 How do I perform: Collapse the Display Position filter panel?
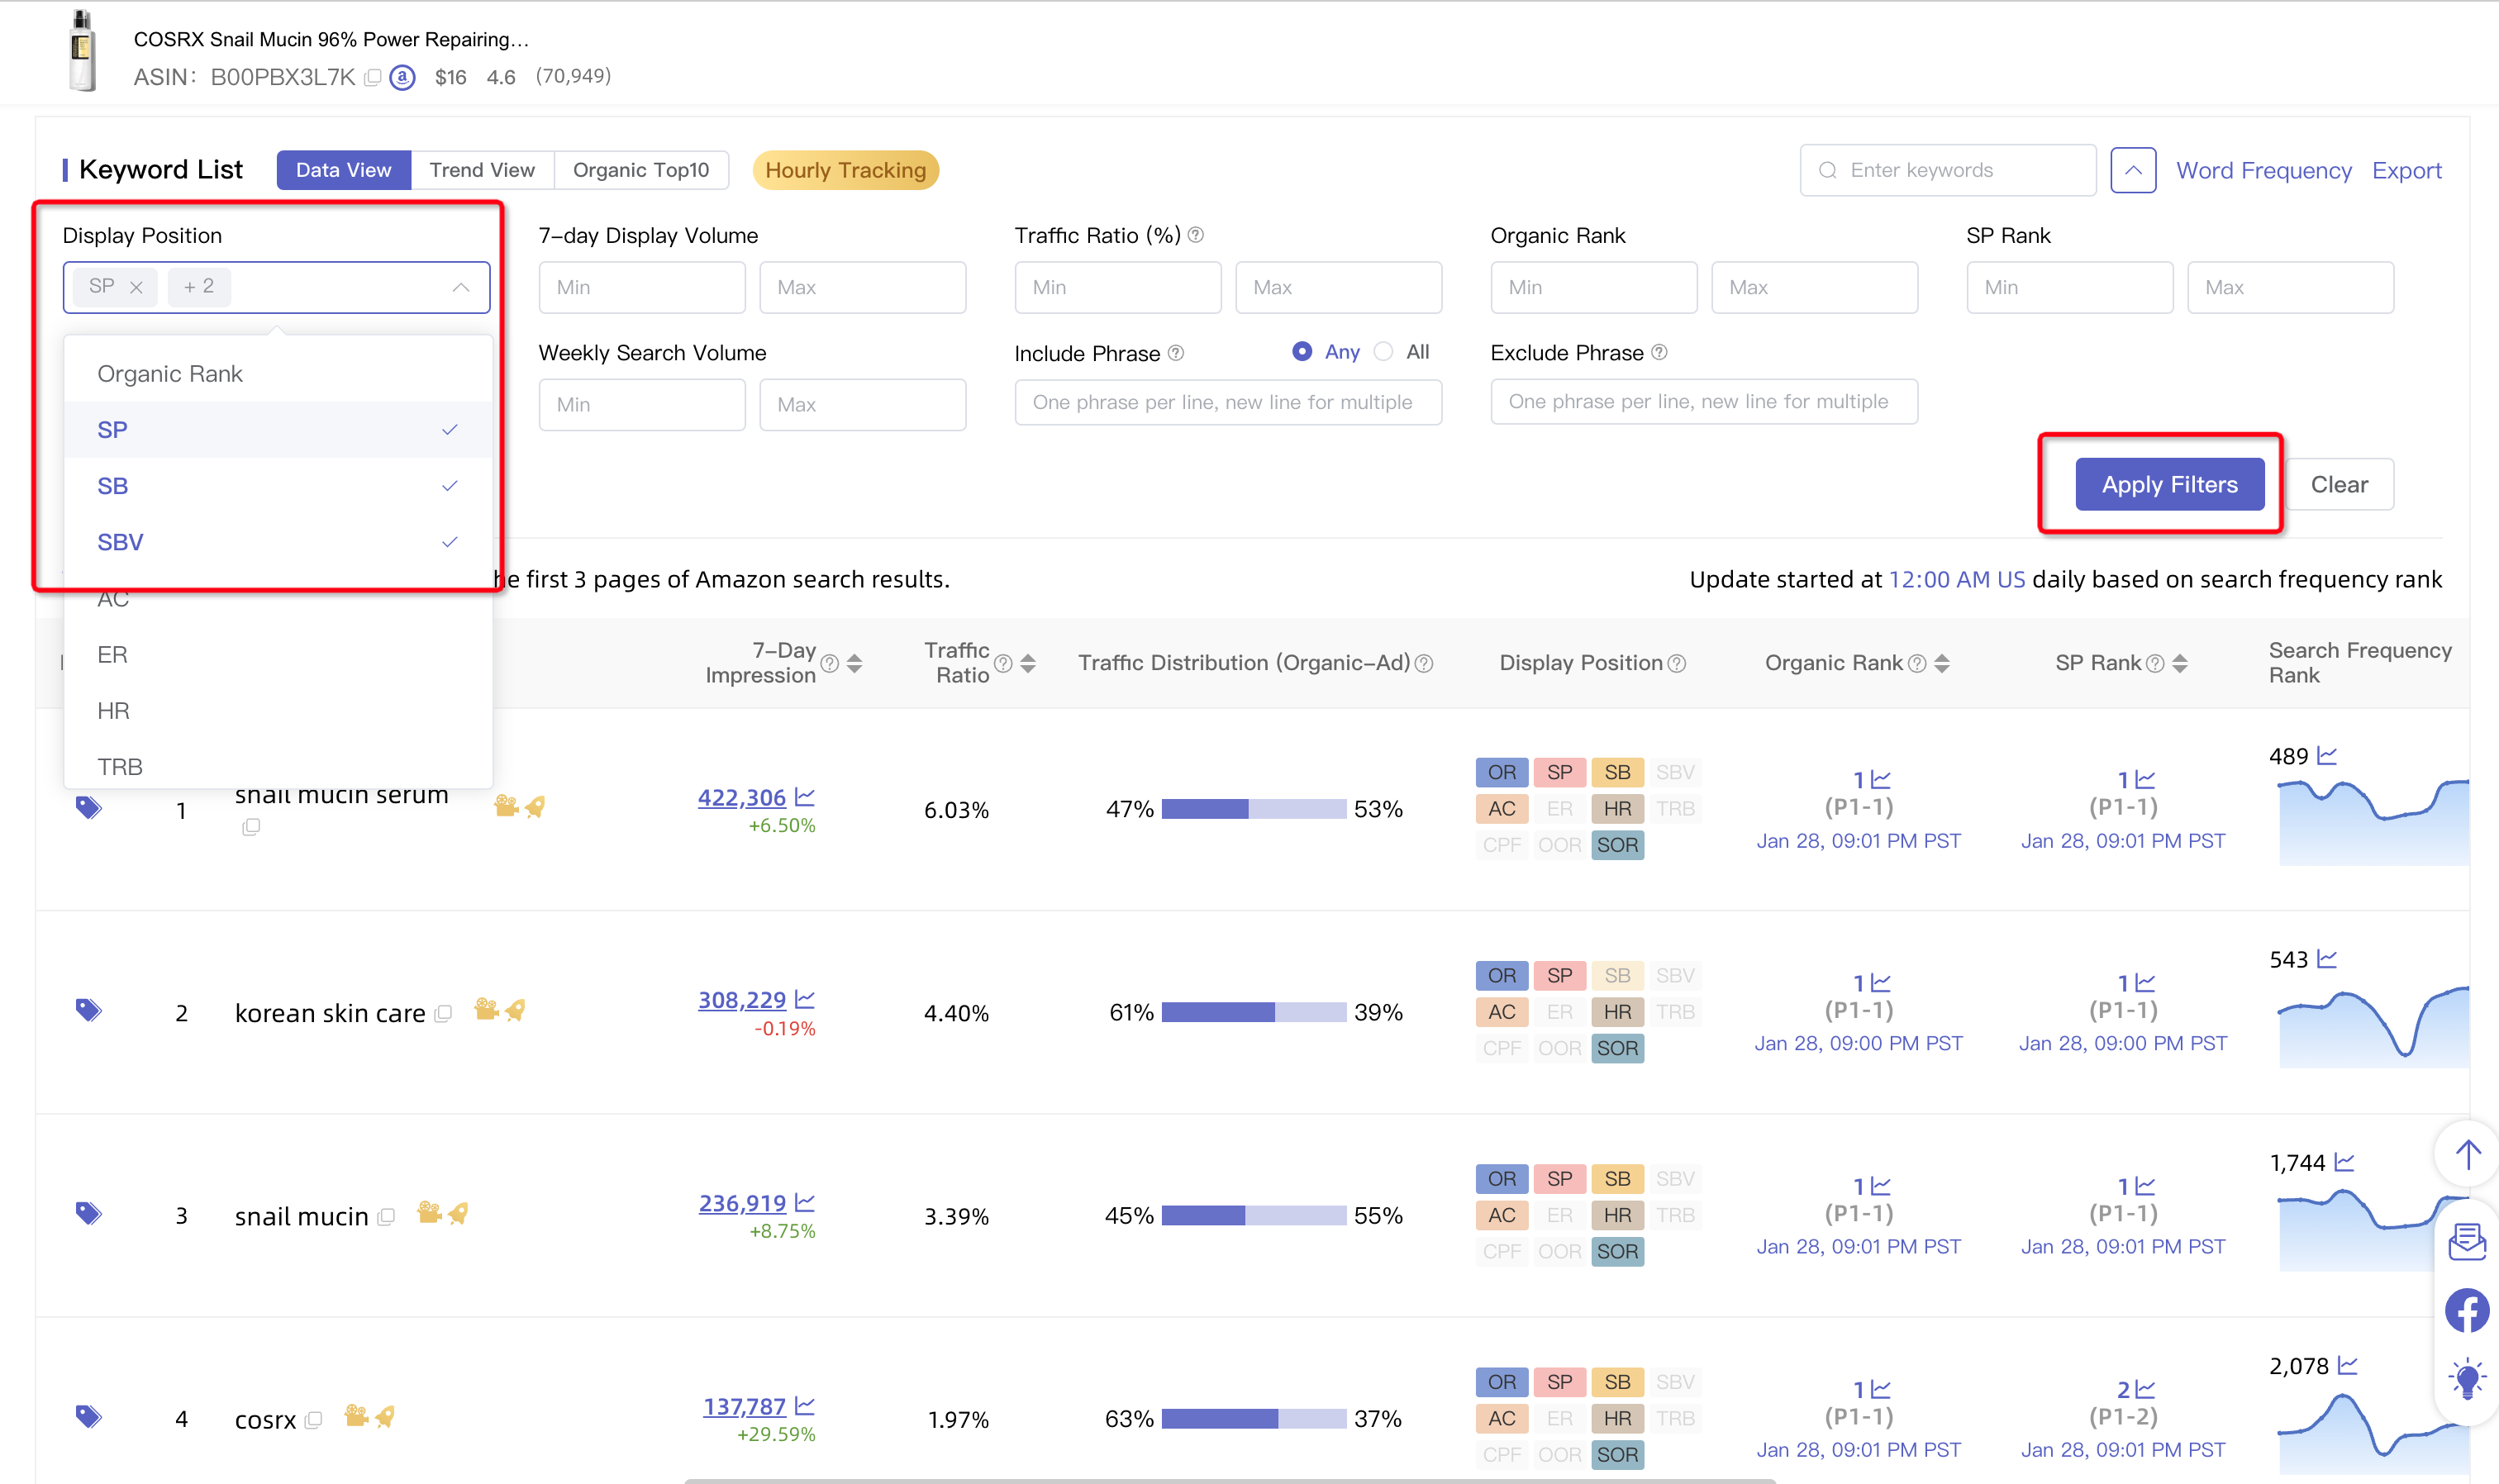tap(461, 286)
